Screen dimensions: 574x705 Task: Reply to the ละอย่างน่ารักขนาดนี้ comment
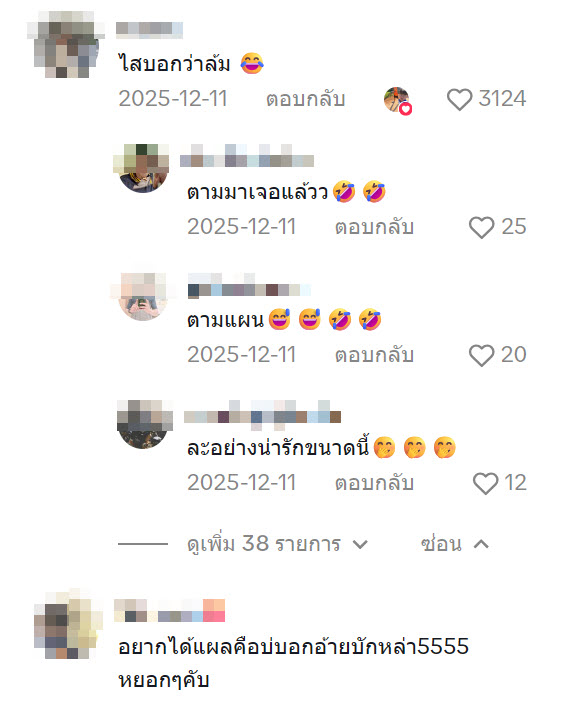374,484
